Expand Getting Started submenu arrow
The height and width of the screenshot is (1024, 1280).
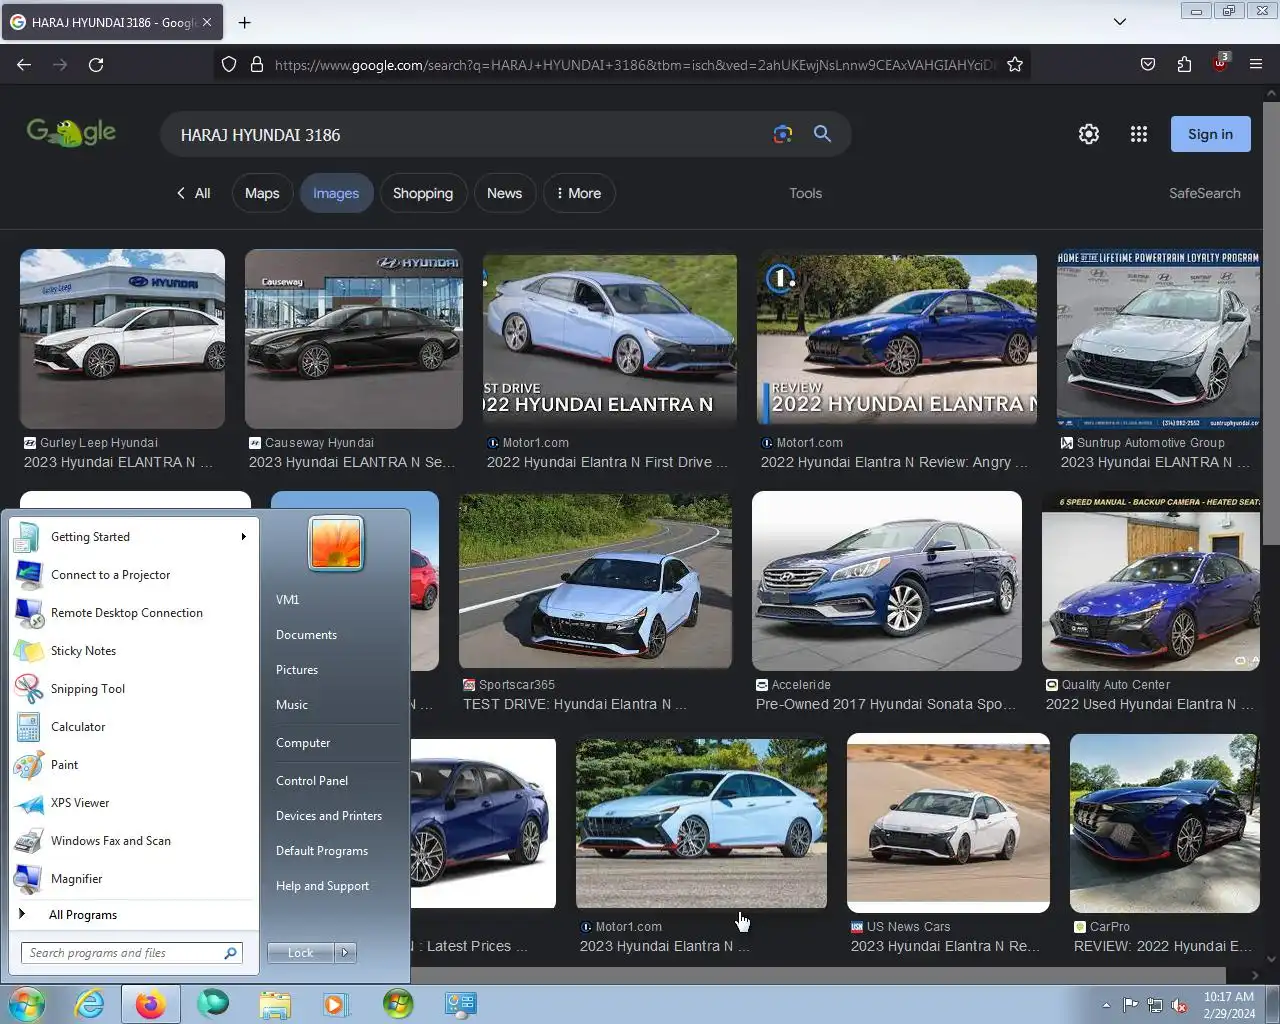[243, 537]
